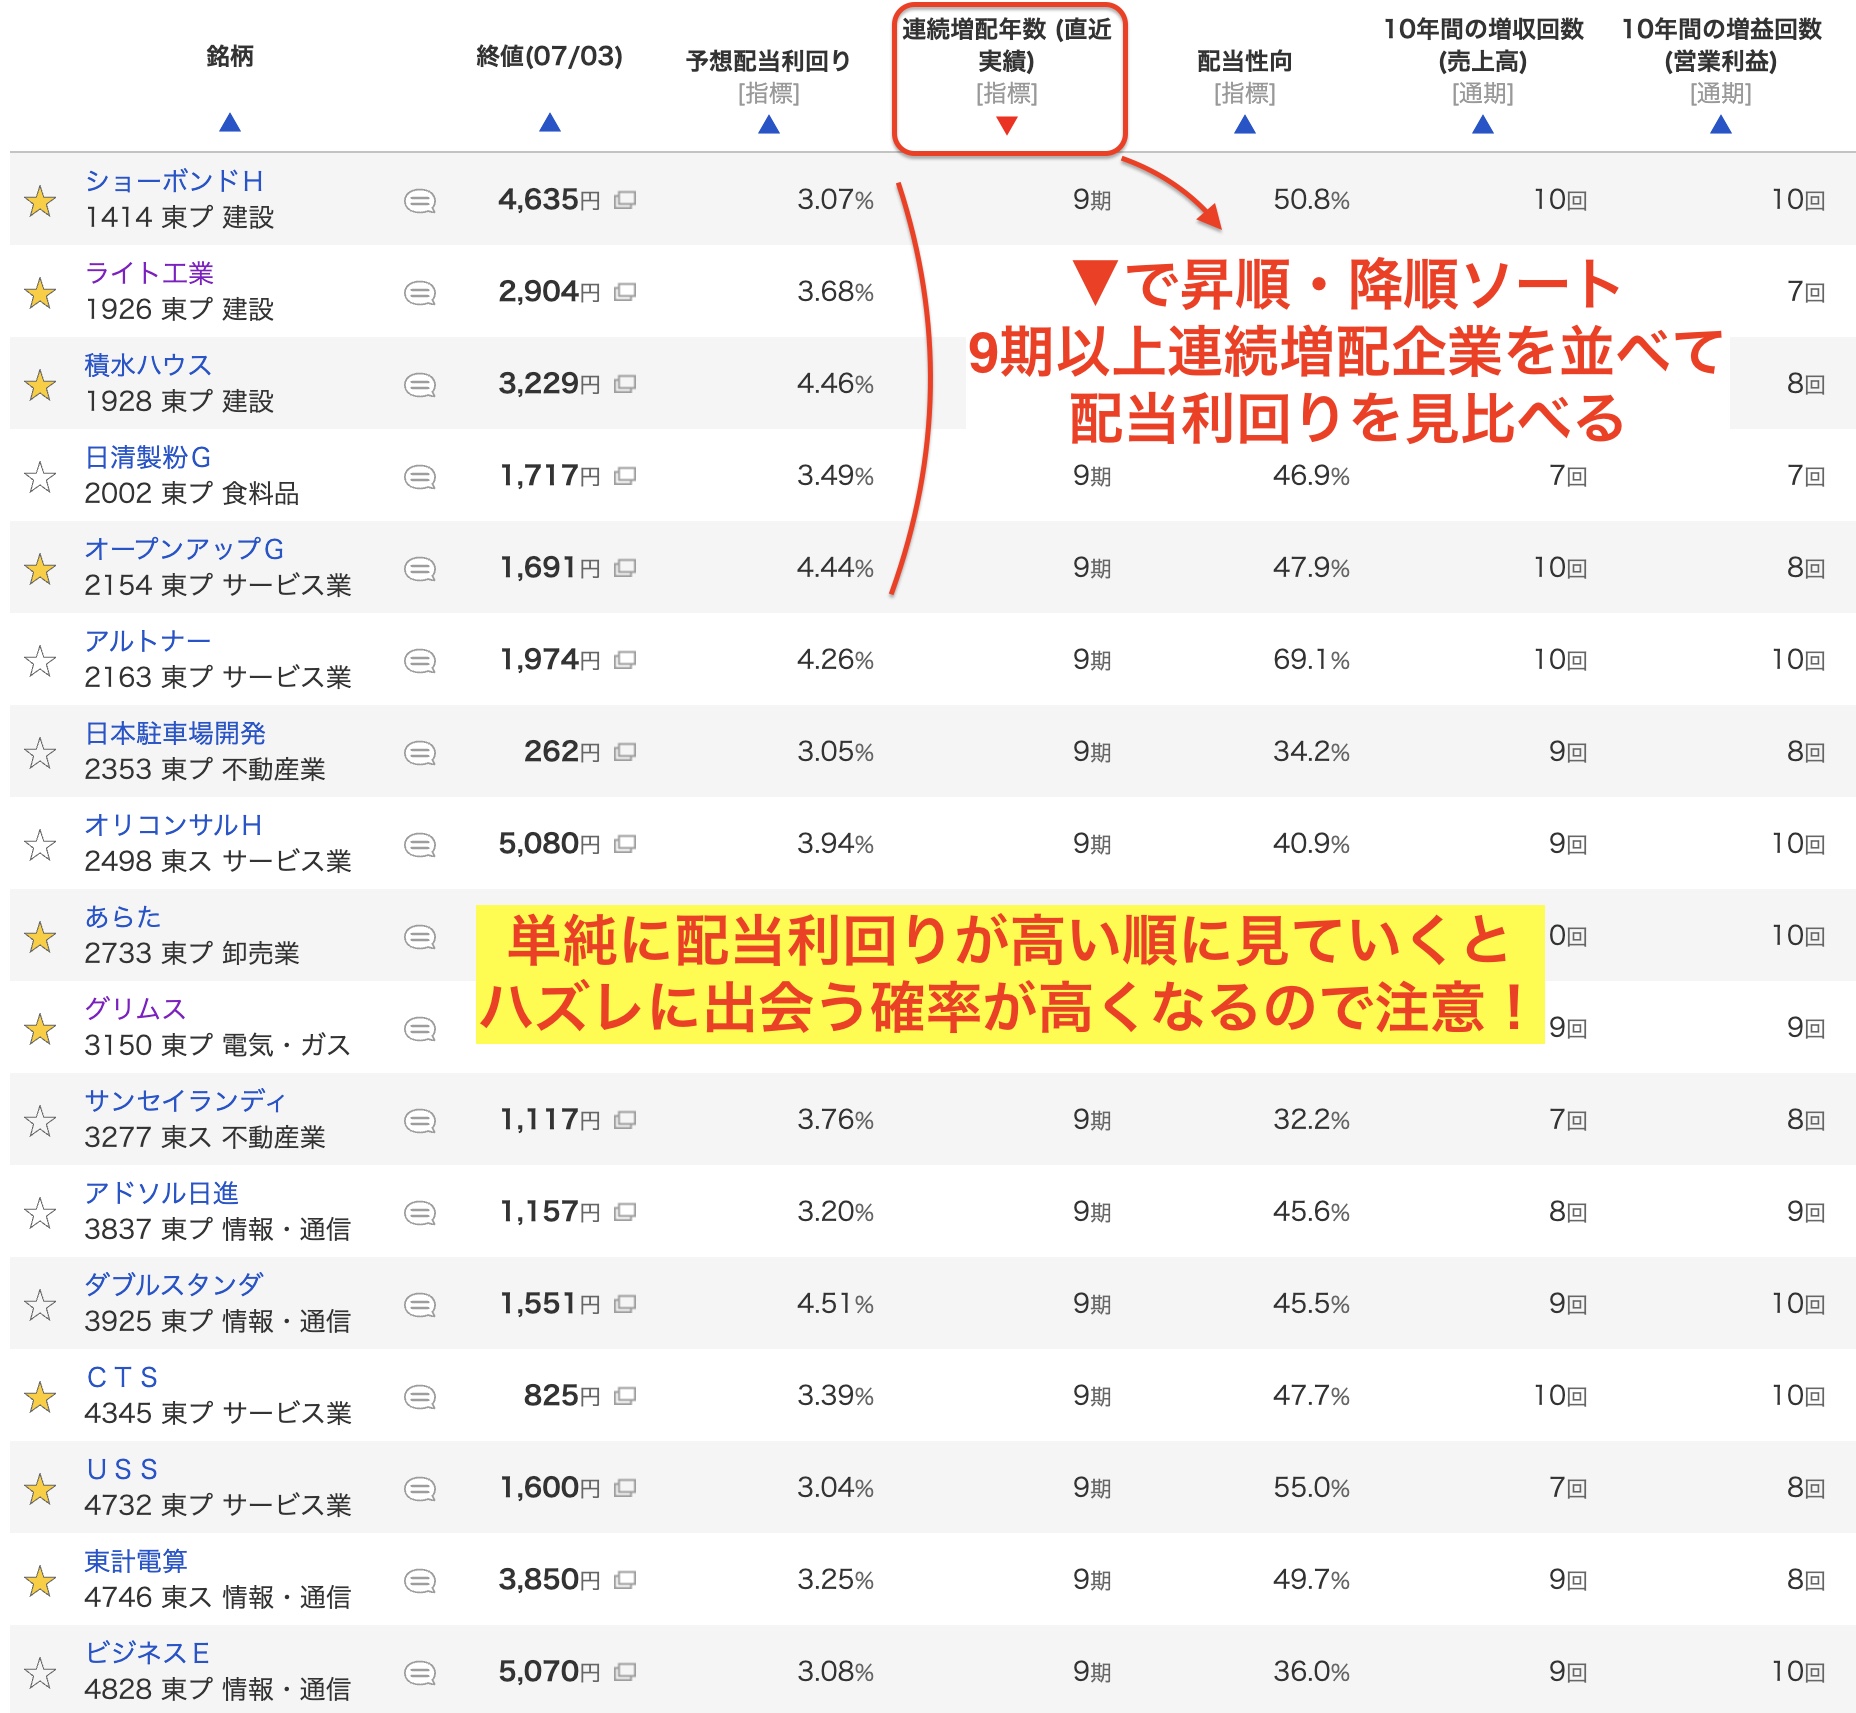Open comment bubble for ショーボンドH
This screenshot has width=1856, height=1713.
pos(420,201)
